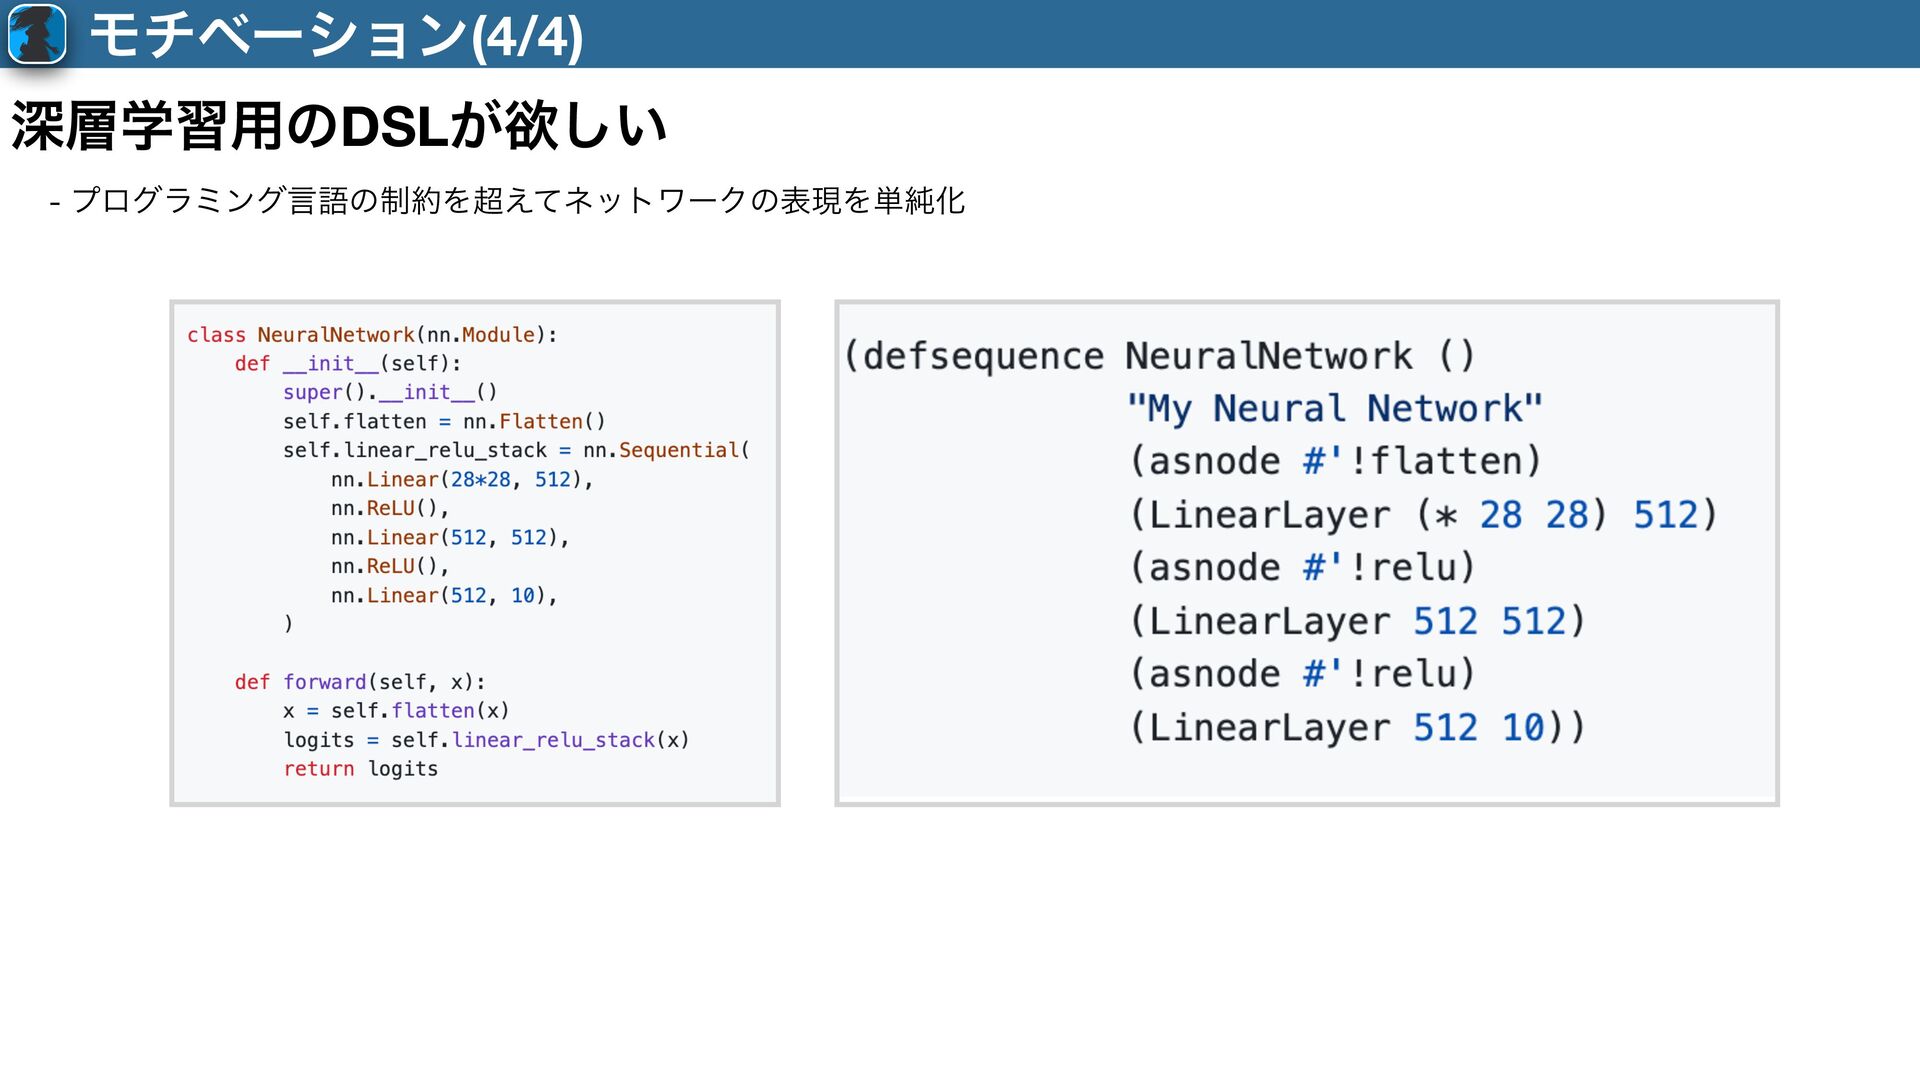Image resolution: width=1920 pixels, height=1080 pixels.
Task: Click the 'def __init__(self):' line
Action: tap(347, 364)
